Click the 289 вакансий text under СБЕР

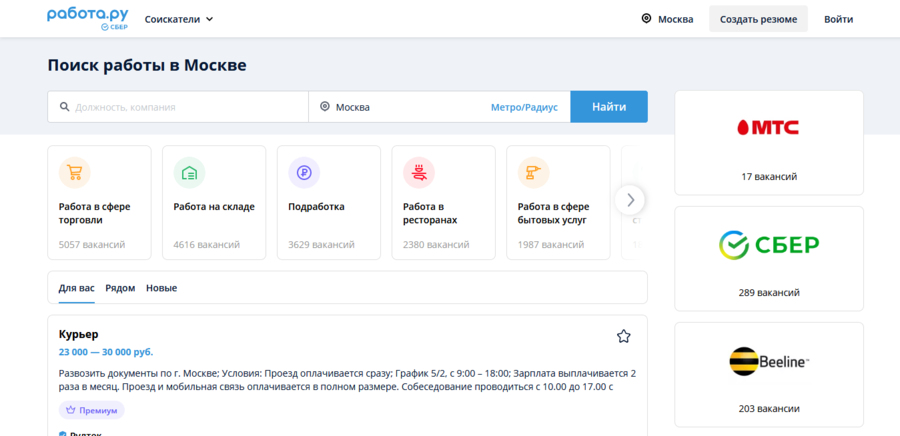[769, 293]
